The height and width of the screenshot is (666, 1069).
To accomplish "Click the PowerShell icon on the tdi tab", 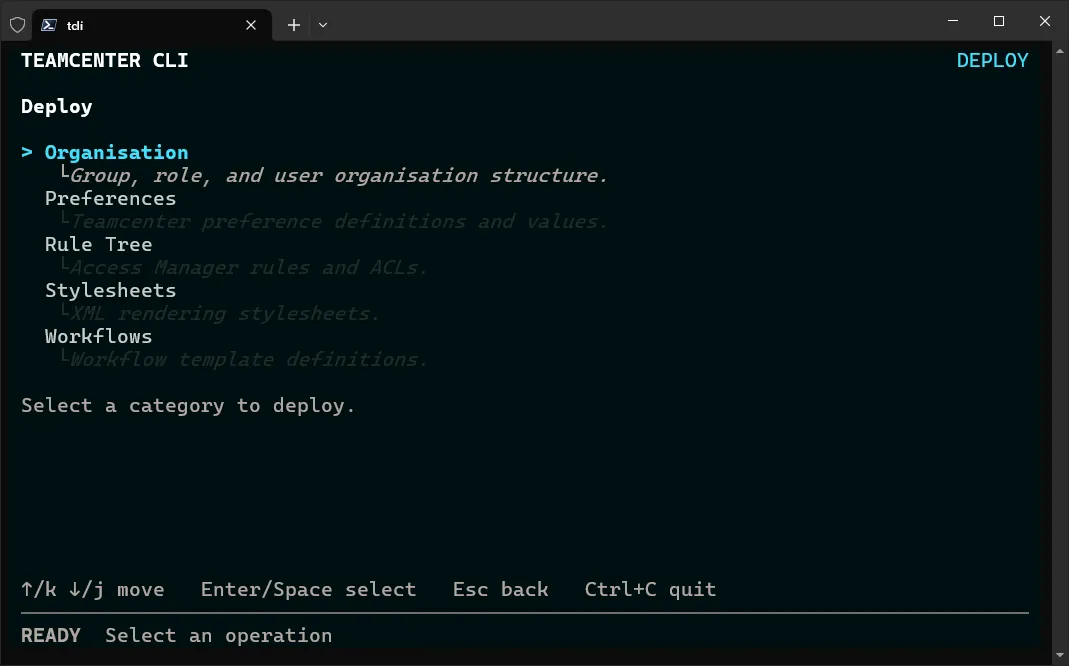I will click(x=48, y=25).
